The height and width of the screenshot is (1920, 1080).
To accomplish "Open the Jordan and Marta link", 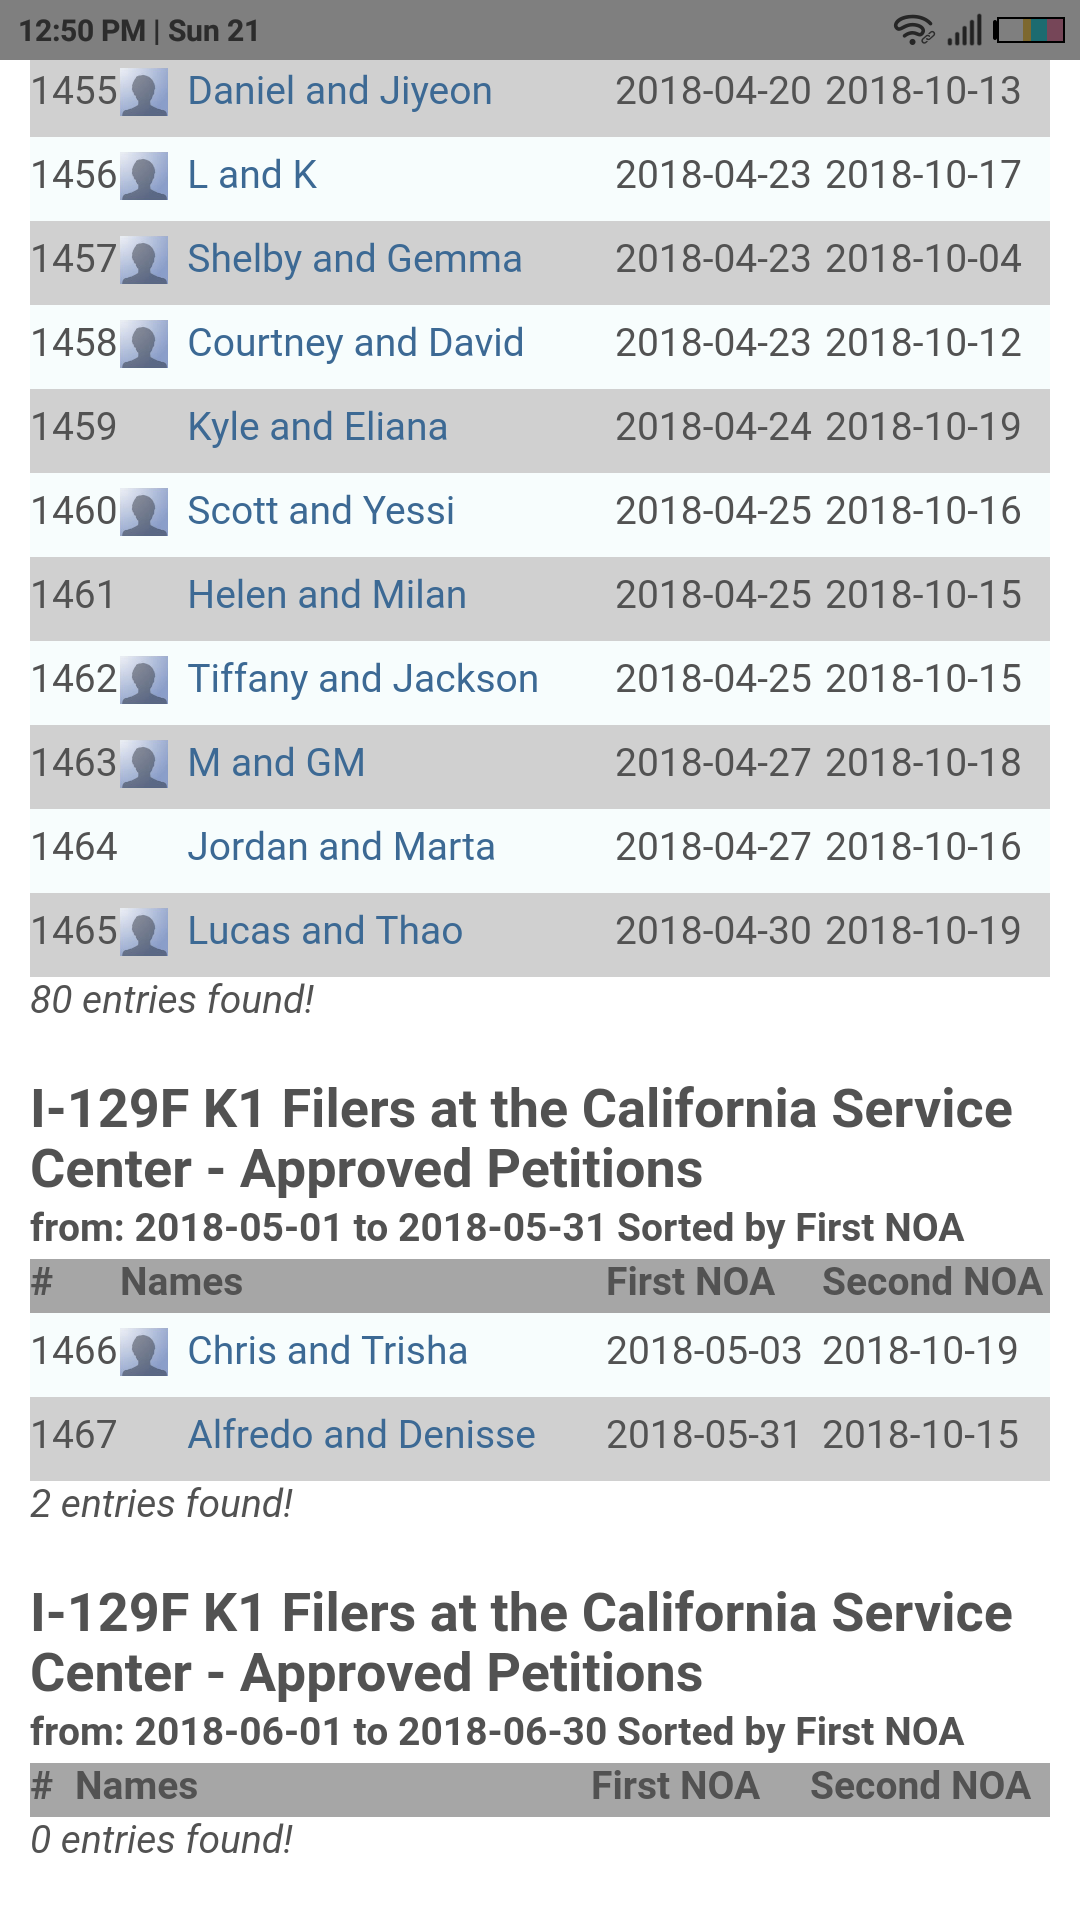I will 341,847.
